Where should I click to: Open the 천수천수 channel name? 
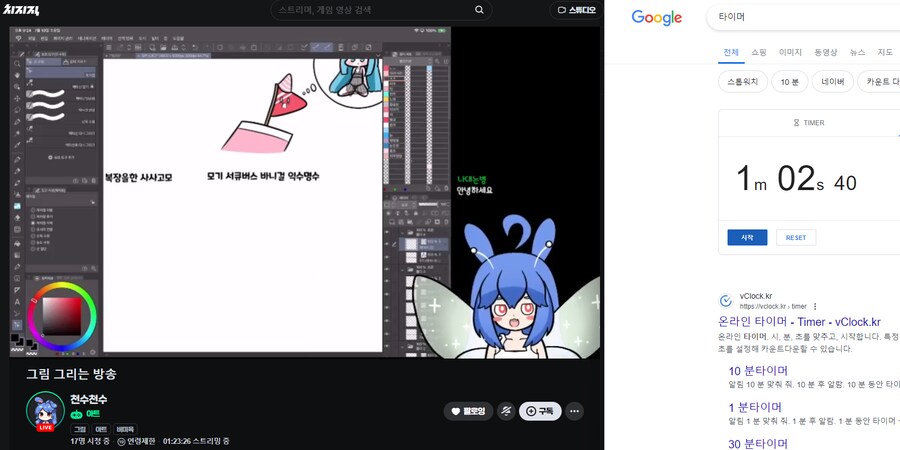88,399
